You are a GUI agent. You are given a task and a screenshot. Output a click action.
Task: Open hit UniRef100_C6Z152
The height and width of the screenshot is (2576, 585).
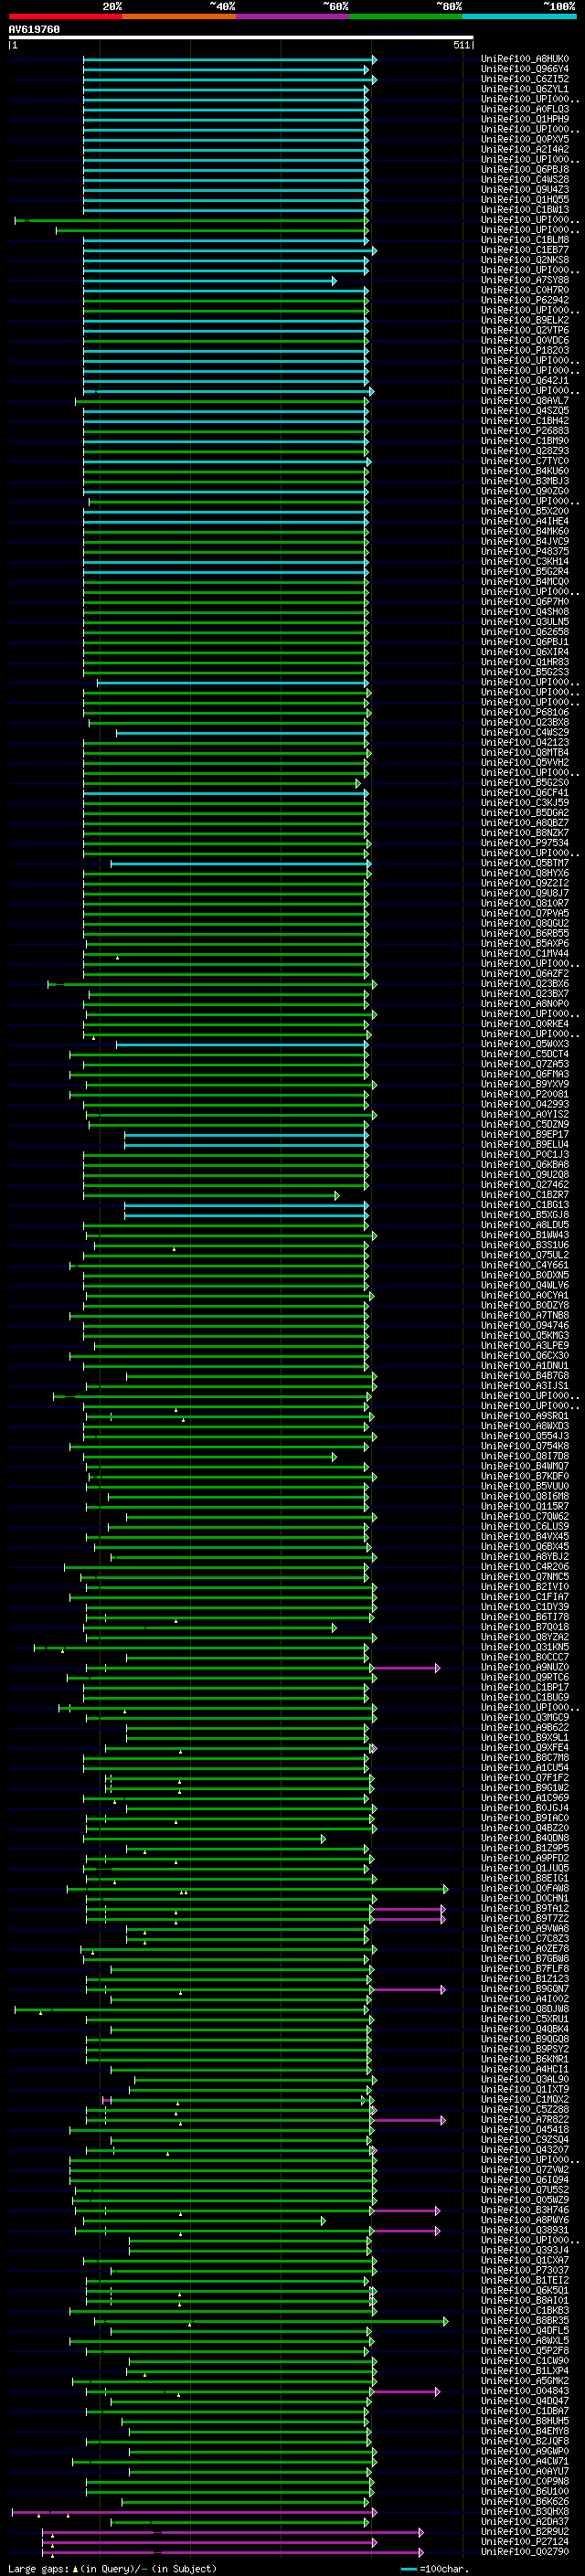coord(525,79)
